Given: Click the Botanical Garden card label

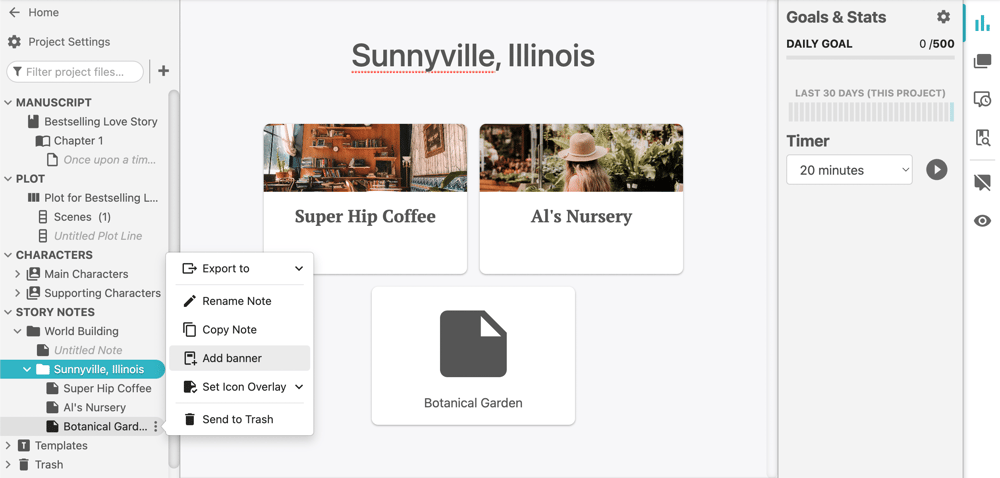Looking at the screenshot, I should point(473,403).
